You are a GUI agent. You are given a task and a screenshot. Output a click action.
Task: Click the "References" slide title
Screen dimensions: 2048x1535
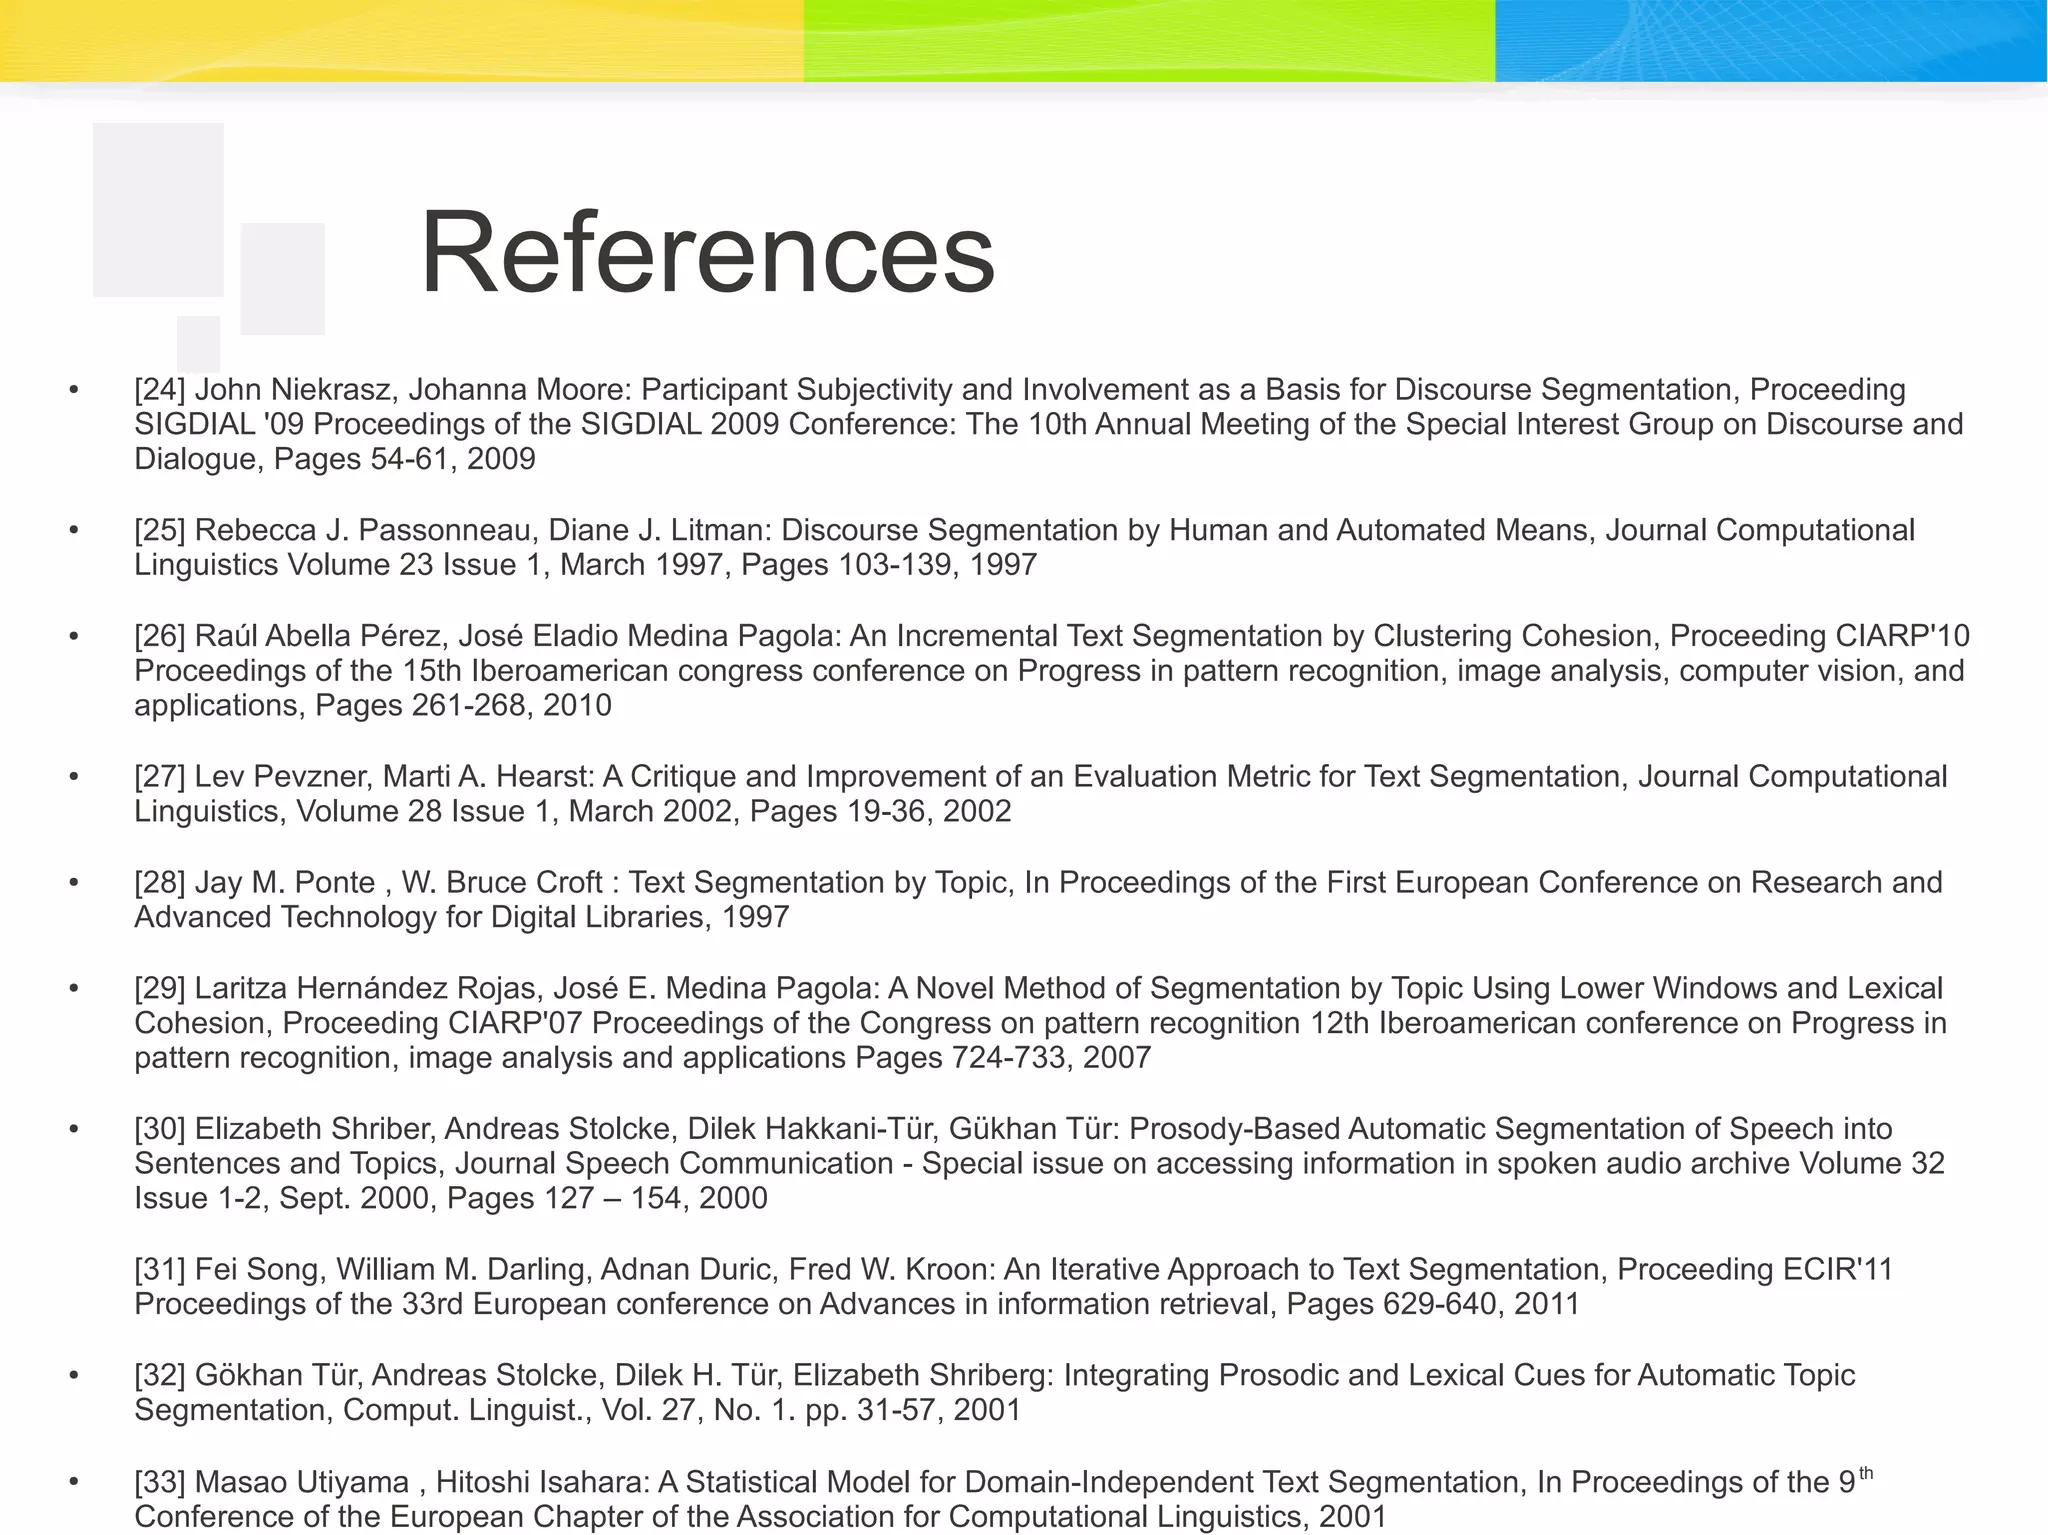click(x=707, y=253)
